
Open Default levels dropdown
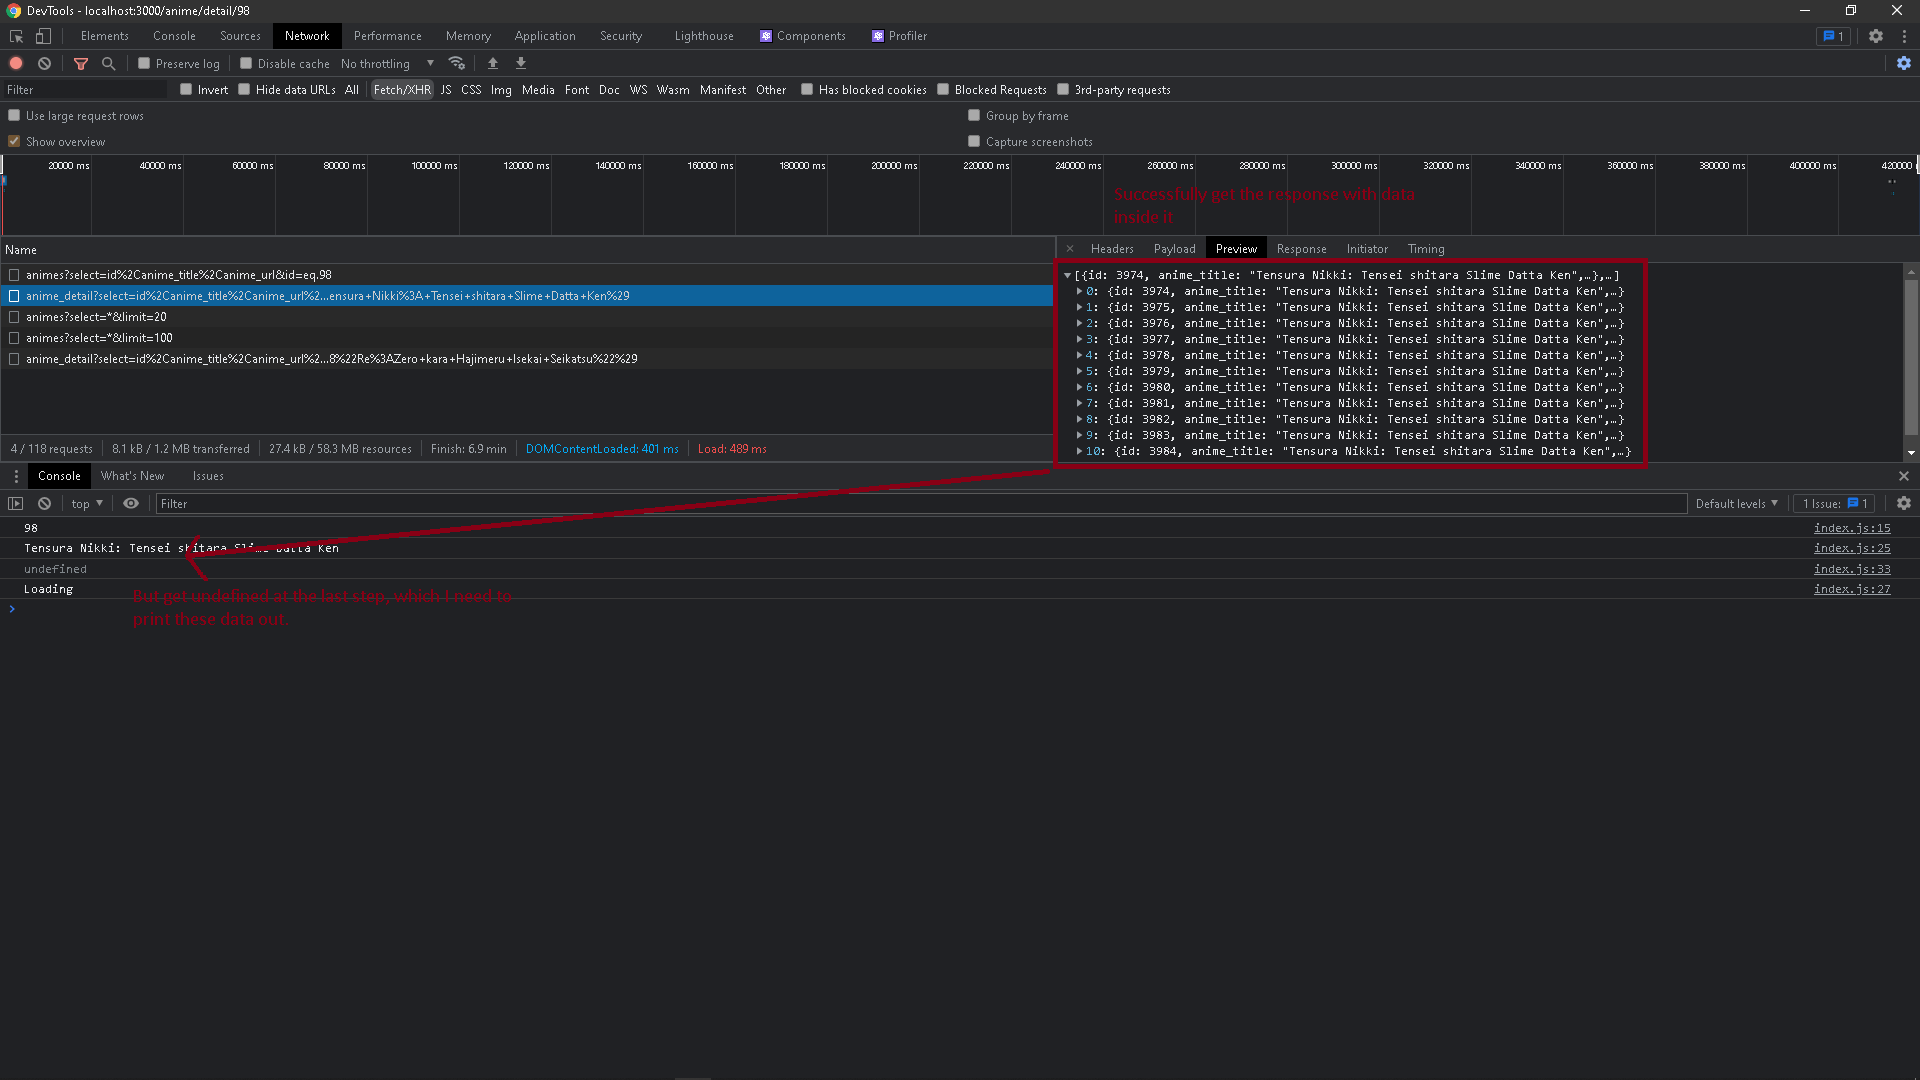(x=1737, y=504)
